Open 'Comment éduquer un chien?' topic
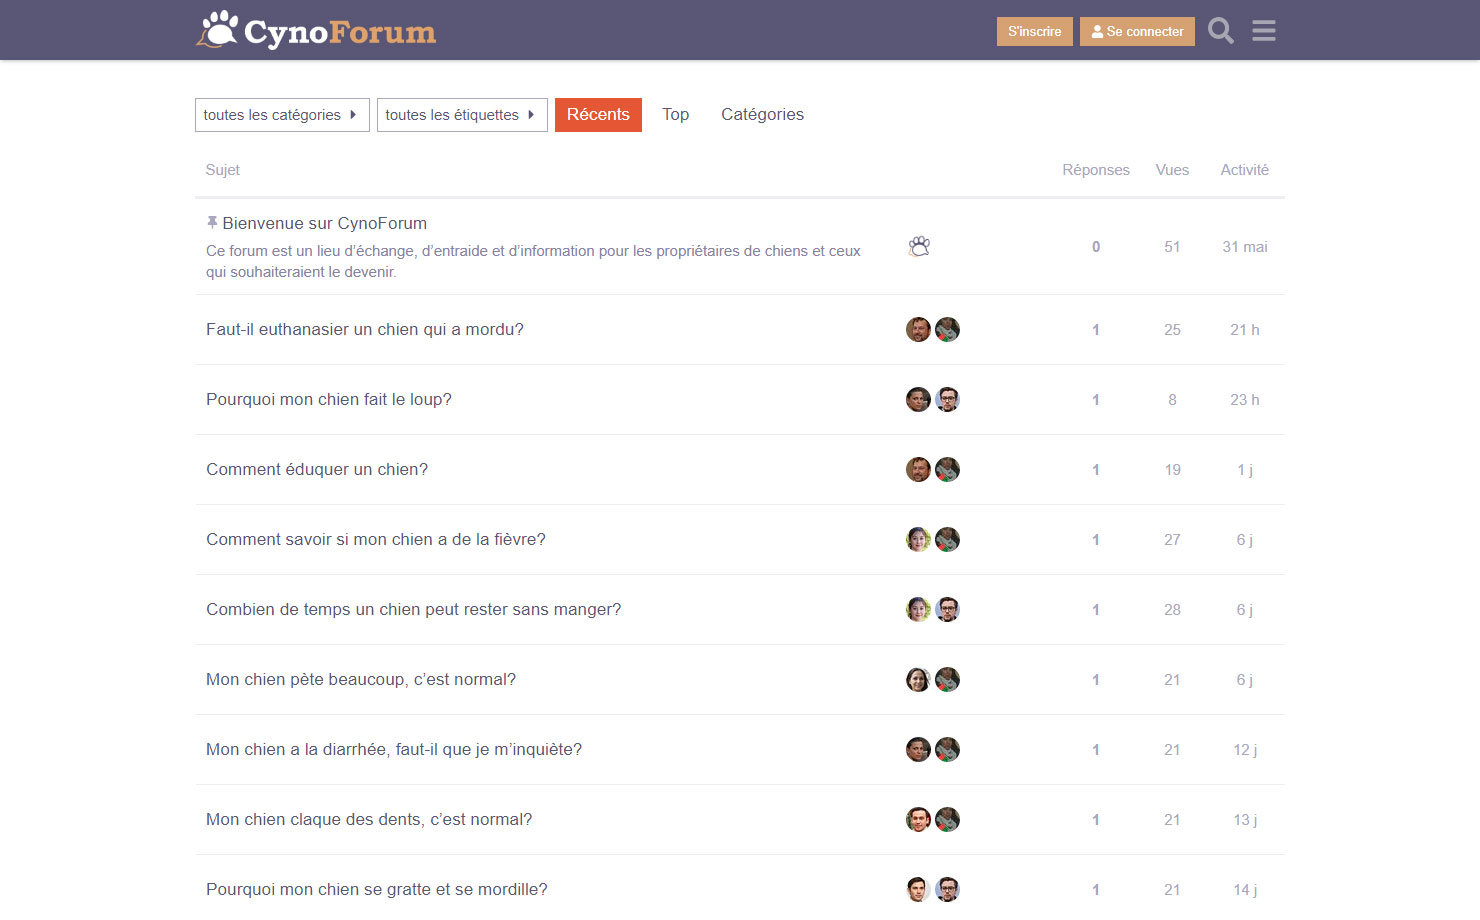1480x920 pixels. point(317,469)
